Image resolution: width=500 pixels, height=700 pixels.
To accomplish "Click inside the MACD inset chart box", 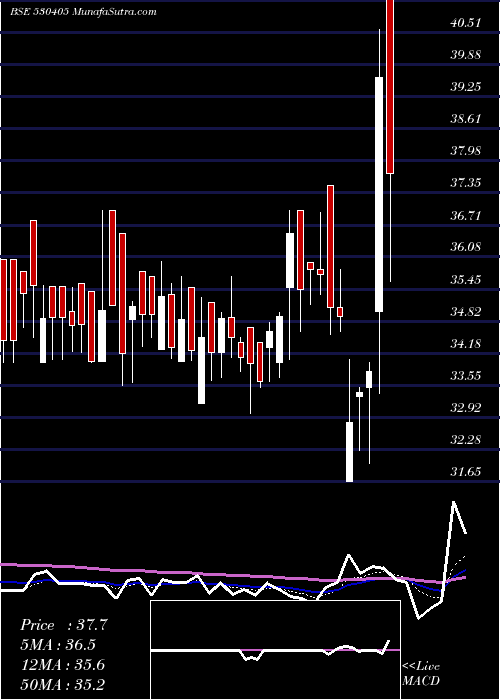I will [275, 650].
